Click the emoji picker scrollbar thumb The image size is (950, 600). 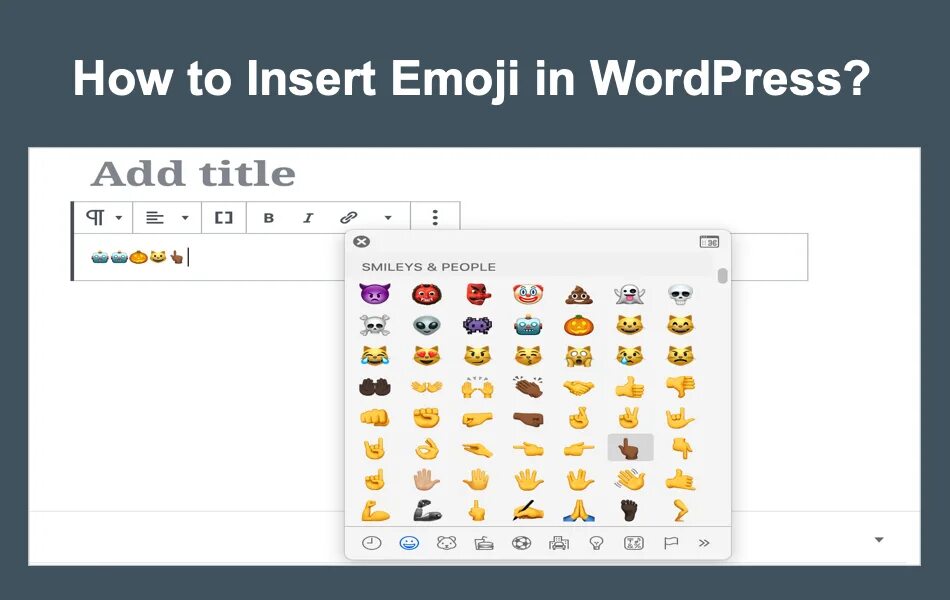(x=722, y=275)
